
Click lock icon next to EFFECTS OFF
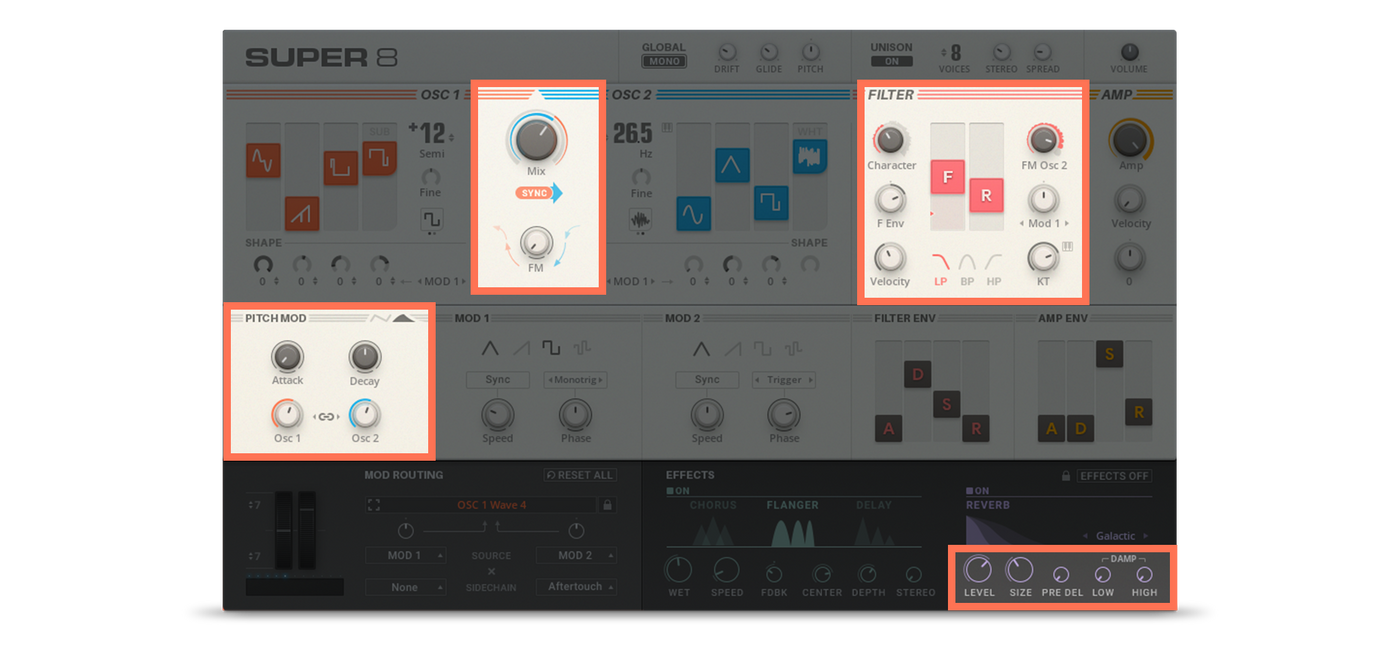pos(1067,476)
